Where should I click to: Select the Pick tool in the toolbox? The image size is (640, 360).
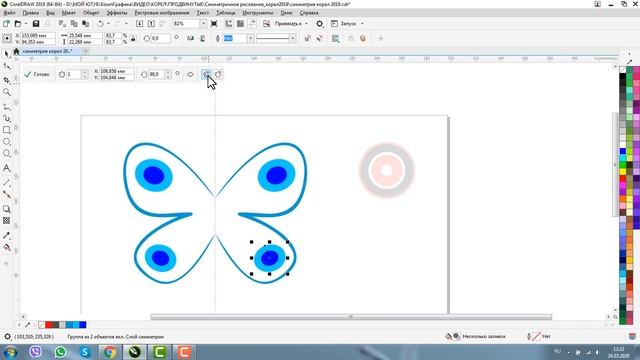[7, 54]
